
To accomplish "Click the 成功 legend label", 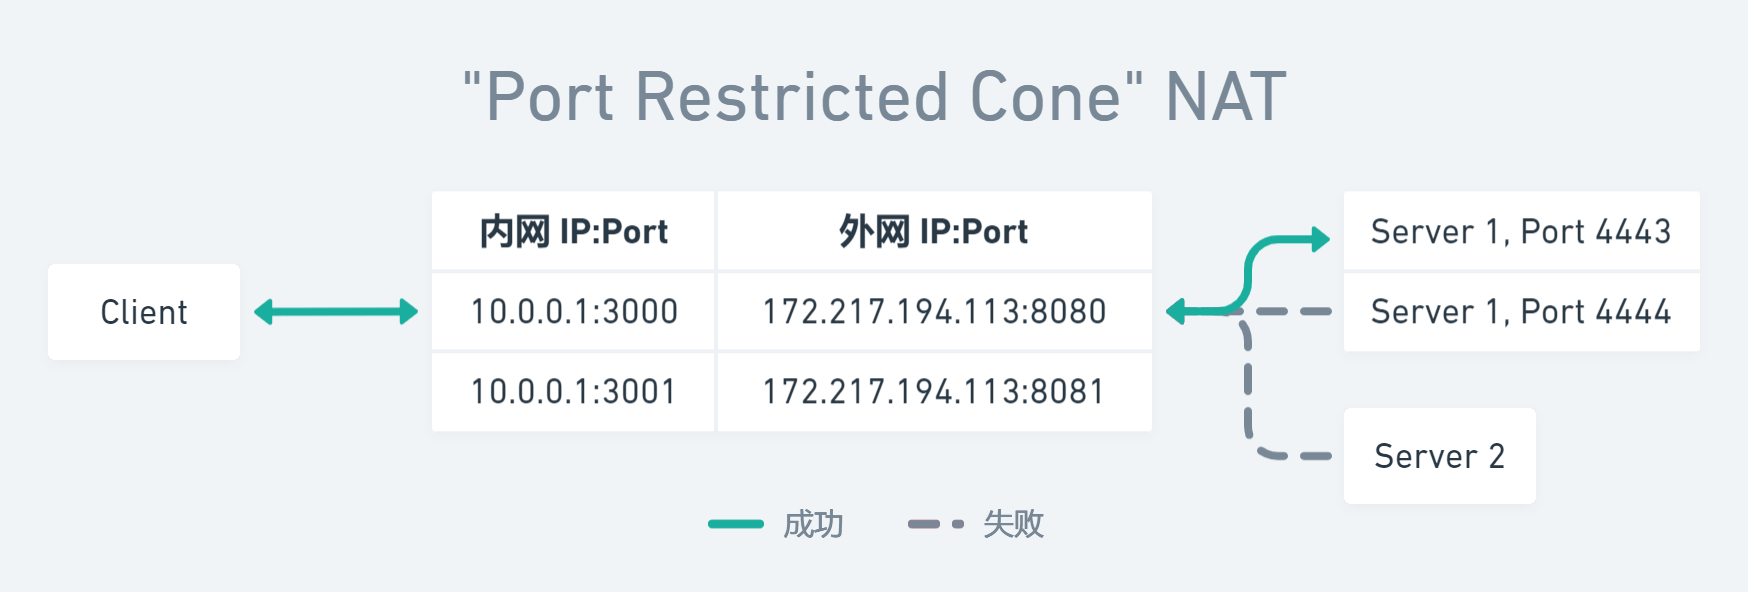I will [813, 524].
